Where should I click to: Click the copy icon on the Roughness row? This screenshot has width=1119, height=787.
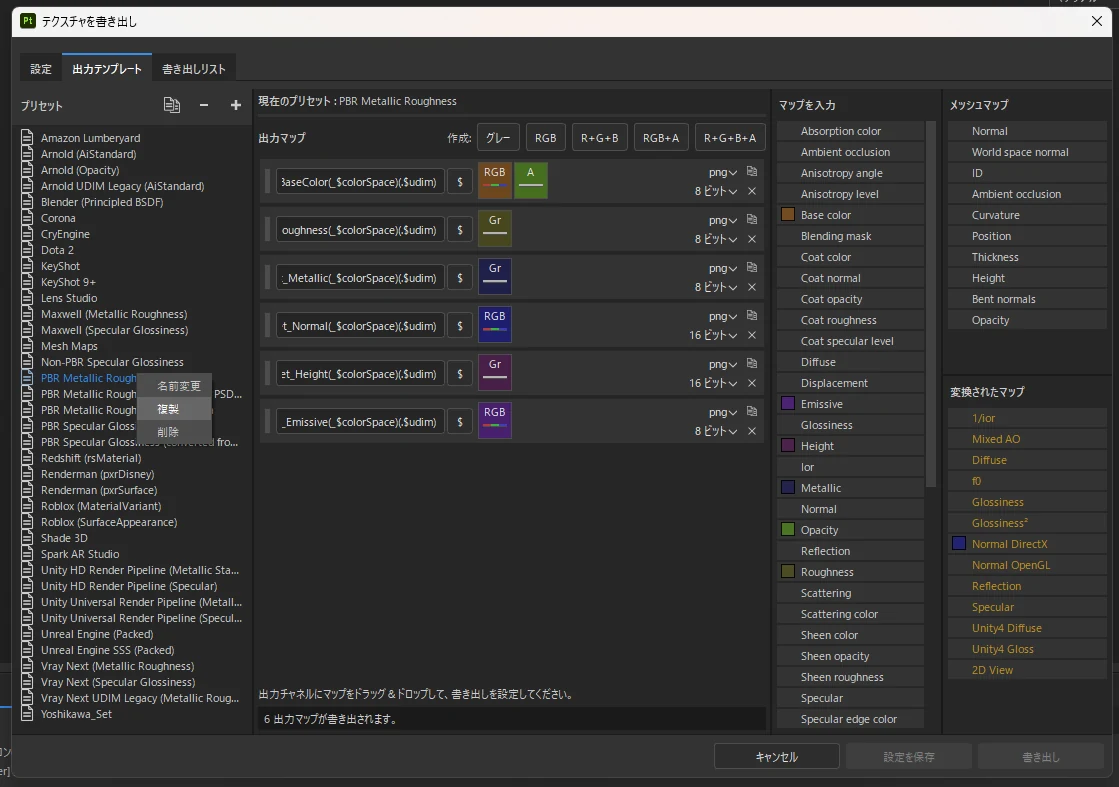(x=751, y=219)
